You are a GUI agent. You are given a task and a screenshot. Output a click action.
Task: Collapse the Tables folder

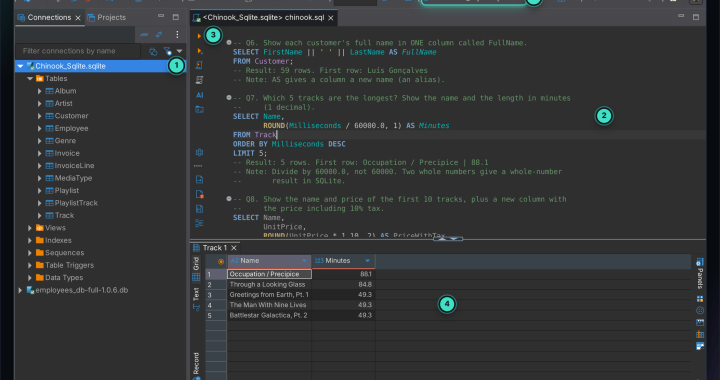click(x=30, y=78)
